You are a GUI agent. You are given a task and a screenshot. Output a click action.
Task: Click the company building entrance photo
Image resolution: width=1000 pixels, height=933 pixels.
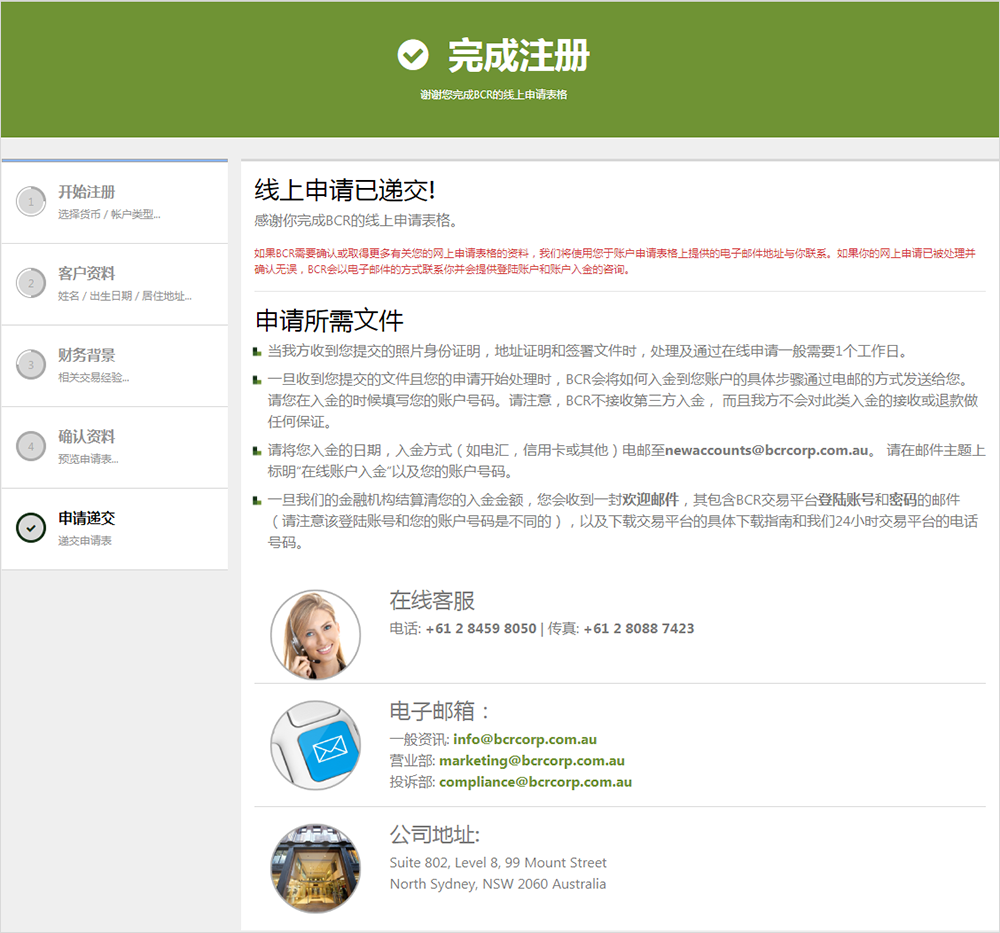316,868
